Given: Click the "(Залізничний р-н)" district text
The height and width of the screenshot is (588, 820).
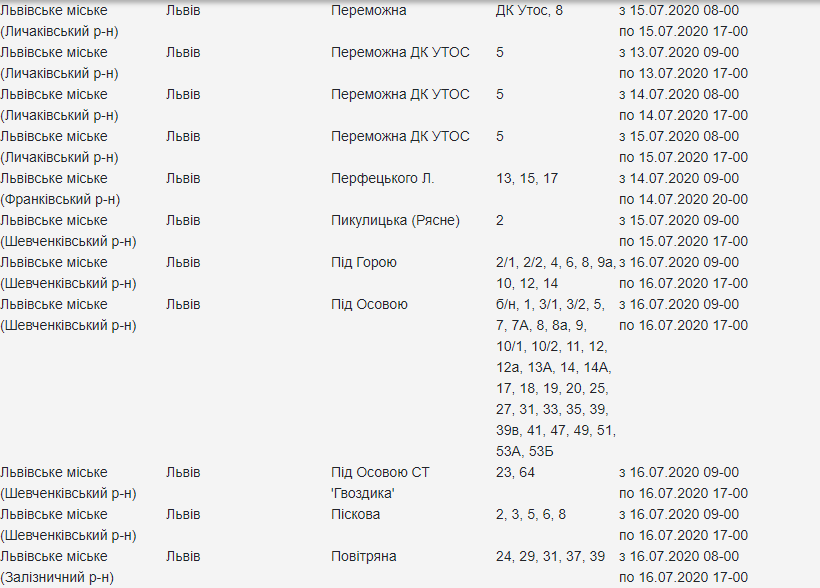Looking at the screenshot, I should (57, 577).
